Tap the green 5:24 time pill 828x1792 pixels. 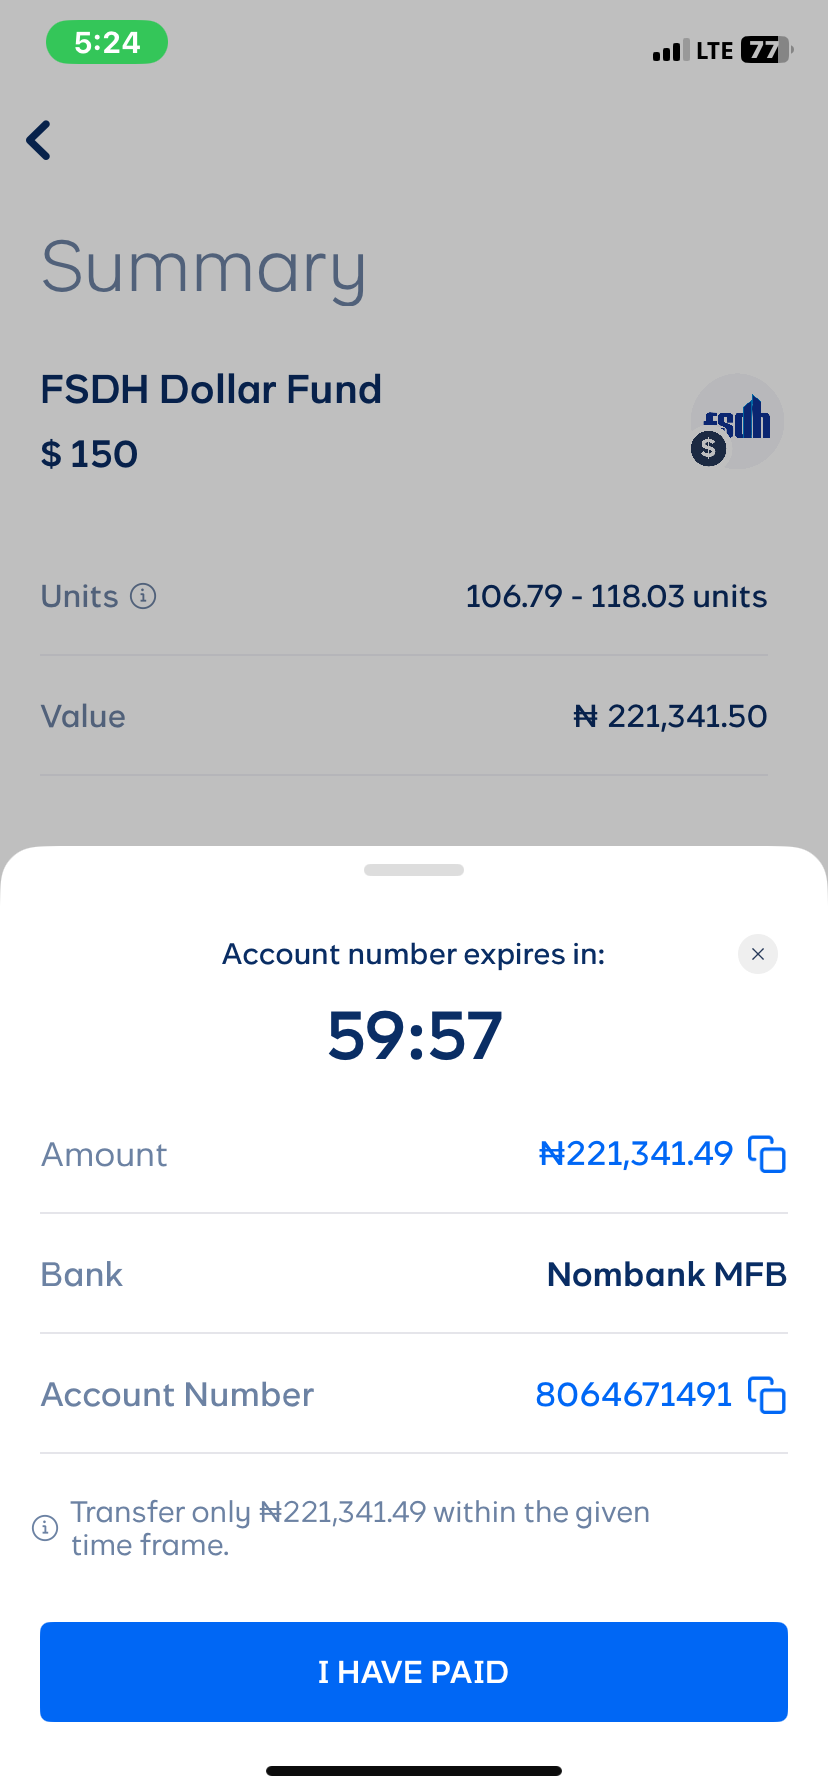coord(107,43)
